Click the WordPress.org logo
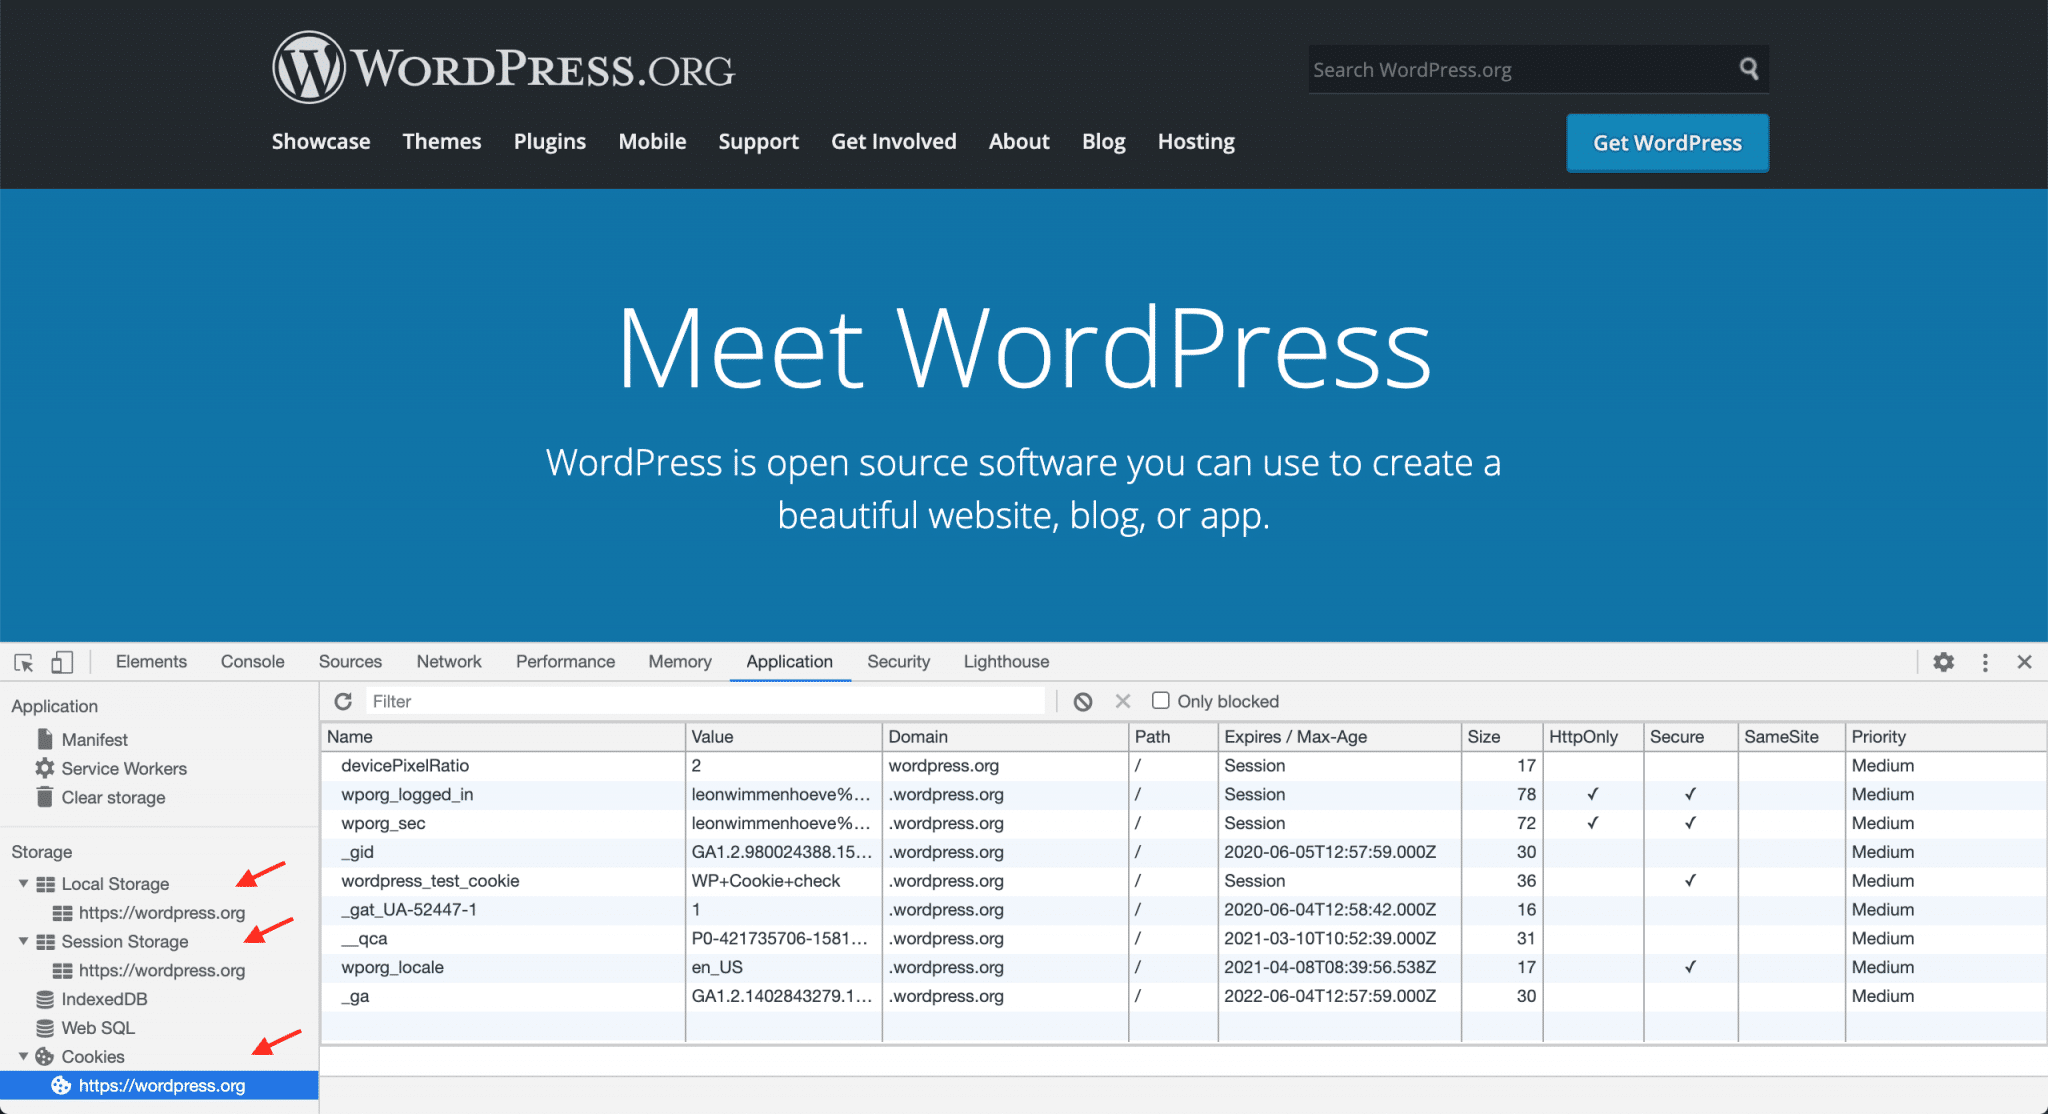 coord(503,67)
